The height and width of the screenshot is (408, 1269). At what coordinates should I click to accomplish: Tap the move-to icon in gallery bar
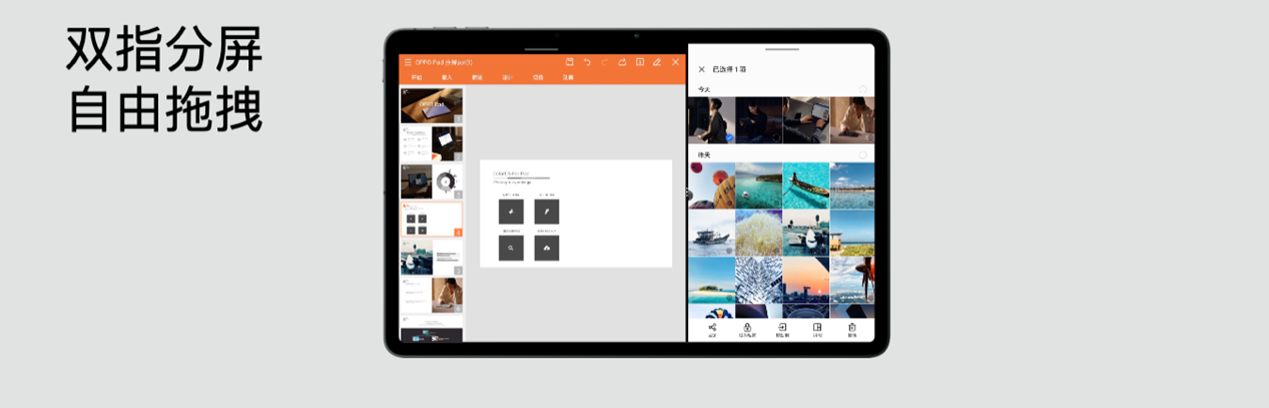tap(782, 329)
